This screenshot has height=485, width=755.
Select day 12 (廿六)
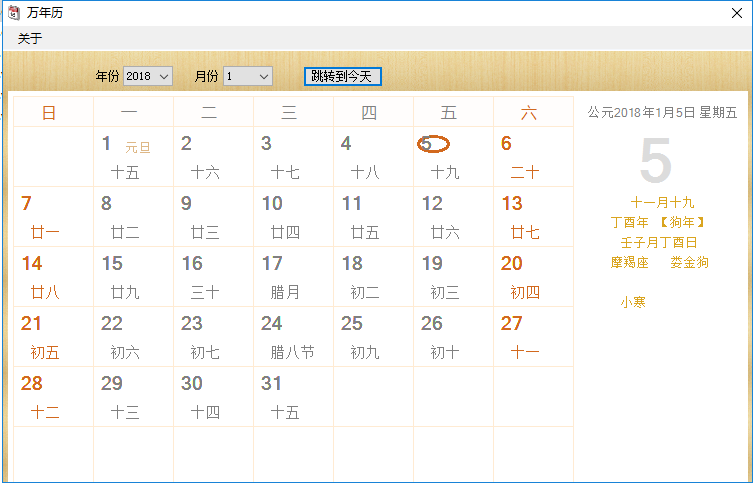point(453,217)
